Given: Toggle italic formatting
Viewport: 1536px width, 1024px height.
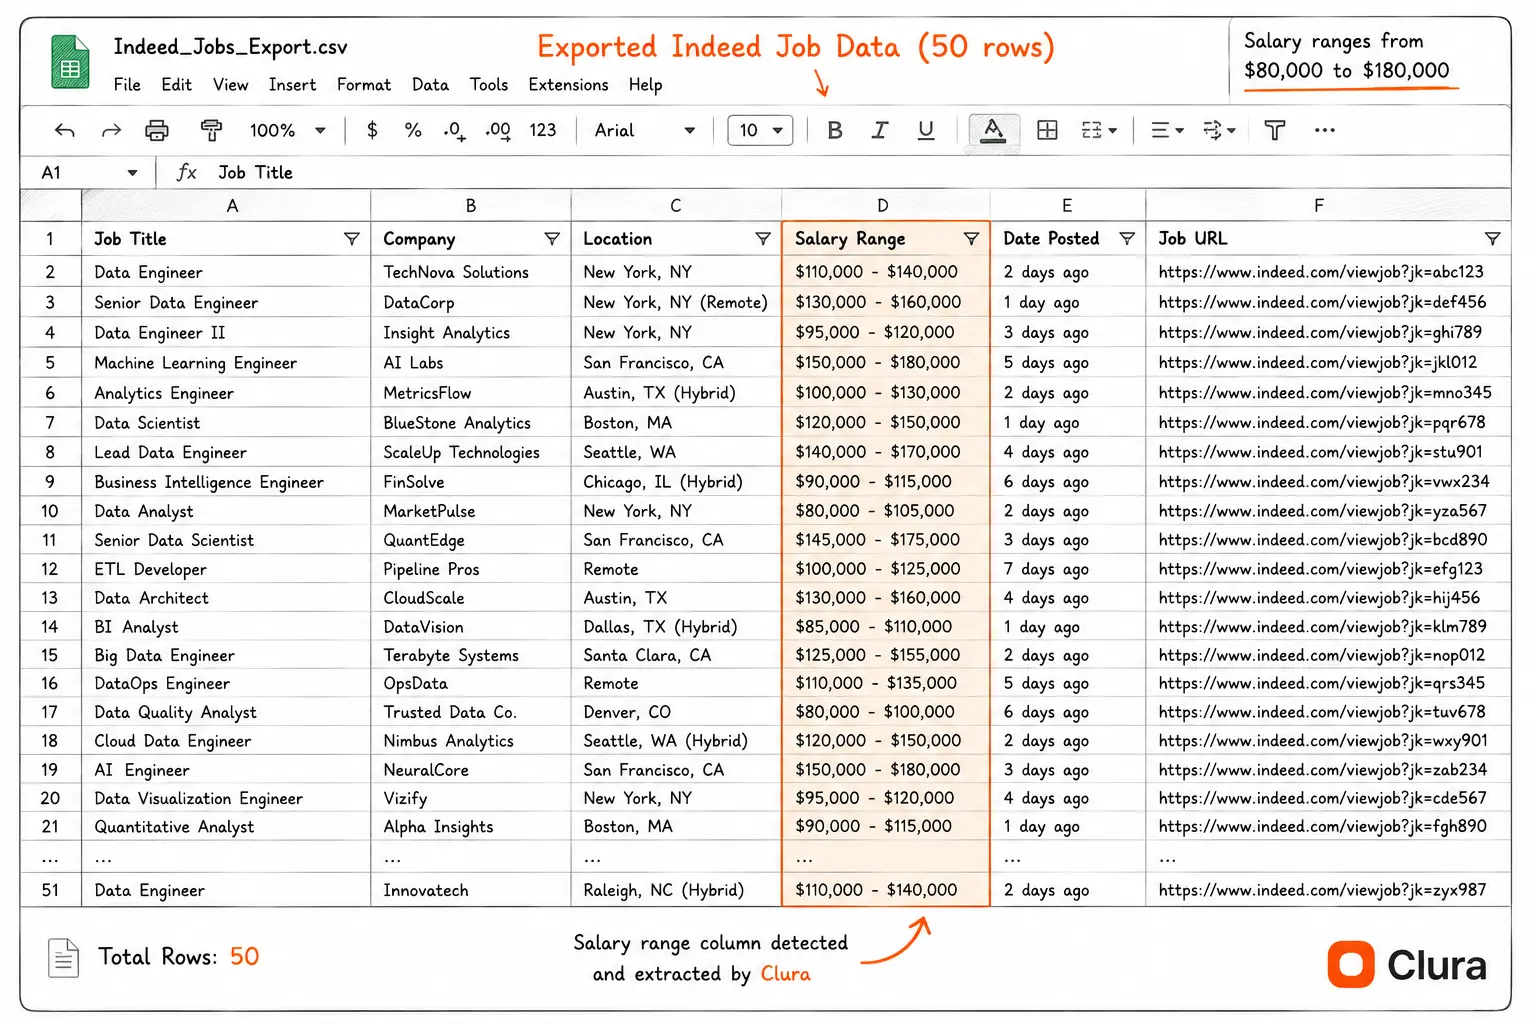Looking at the screenshot, I should click(880, 130).
